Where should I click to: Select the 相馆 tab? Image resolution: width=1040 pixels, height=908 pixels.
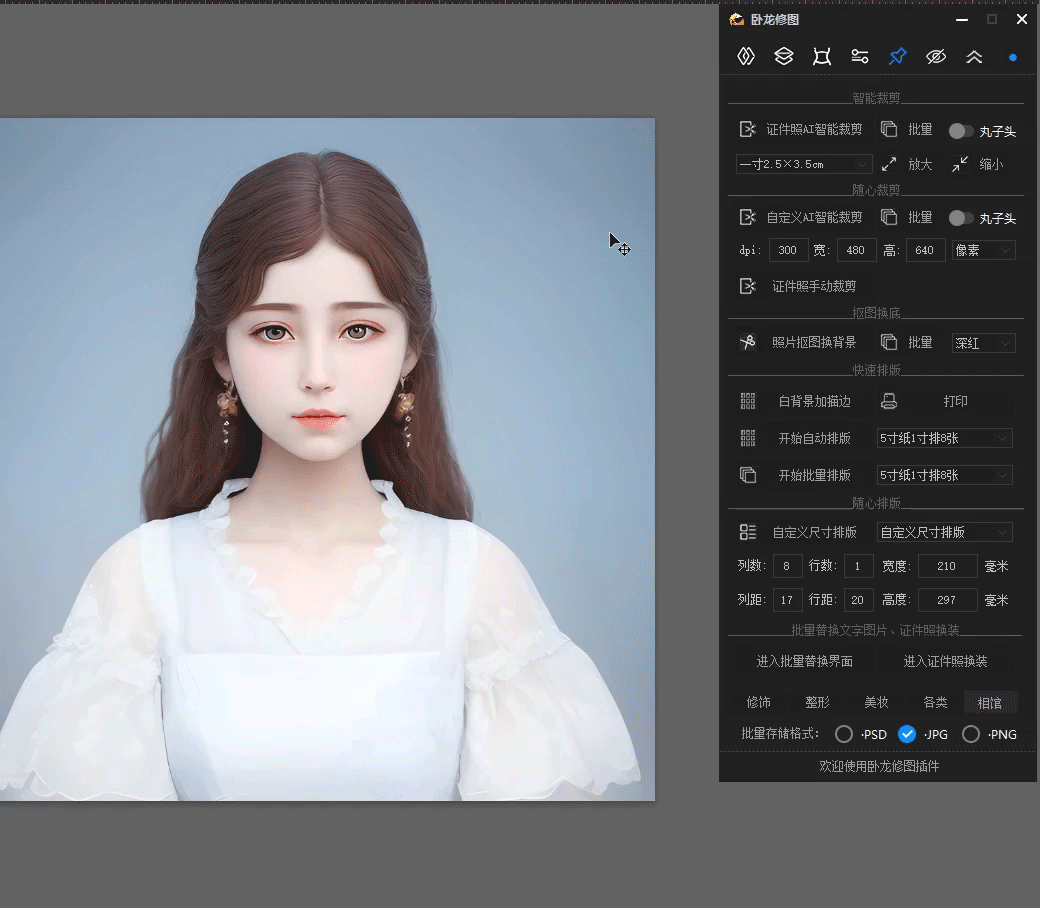[x=991, y=701]
